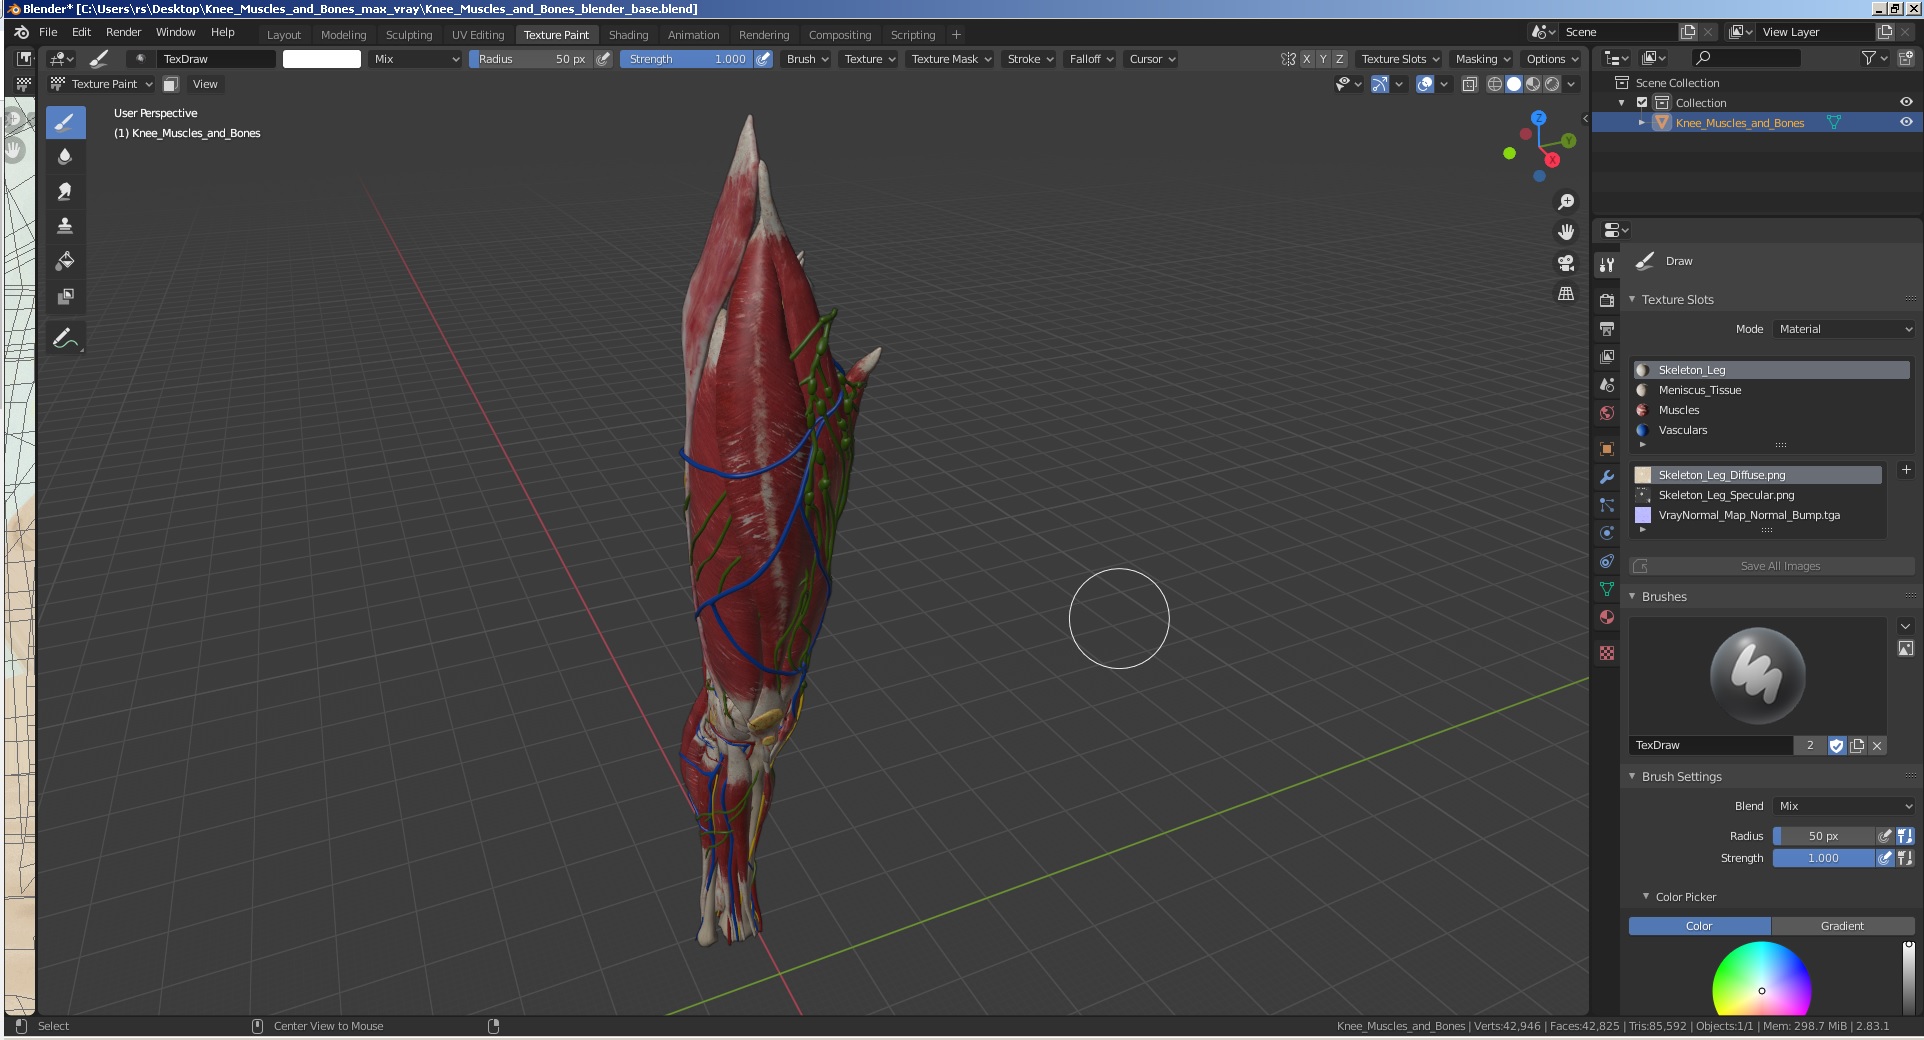The width and height of the screenshot is (1924, 1040).
Task: Switch to the UV Editing workspace tab
Action: click(x=478, y=35)
